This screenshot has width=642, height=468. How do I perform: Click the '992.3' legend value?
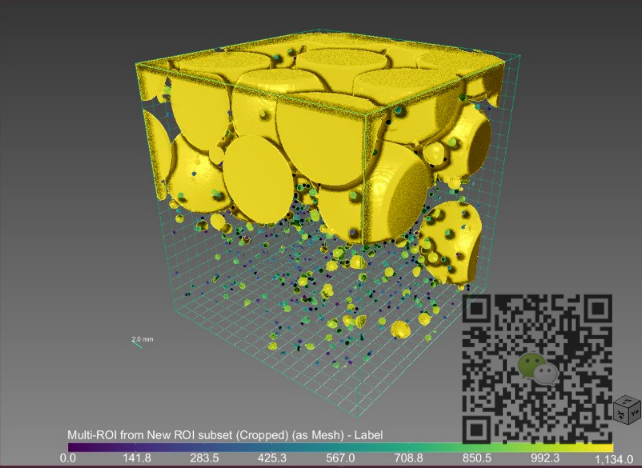(x=545, y=458)
